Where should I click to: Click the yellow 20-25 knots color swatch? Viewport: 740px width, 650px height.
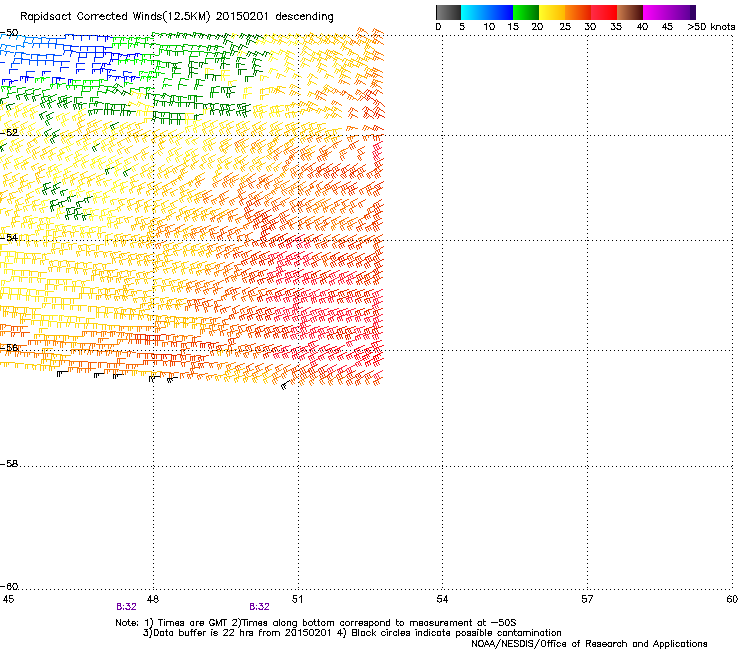552,12
